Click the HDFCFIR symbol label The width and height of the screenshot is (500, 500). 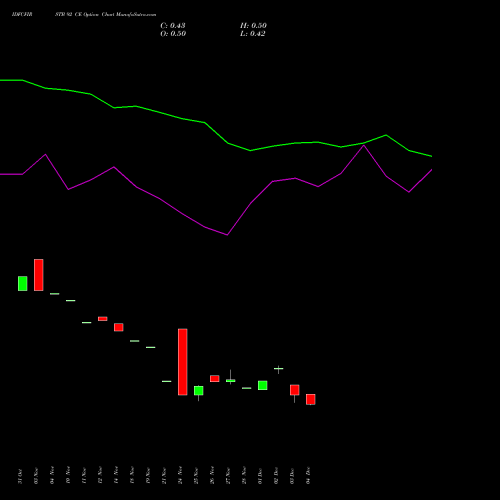[x=22, y=15]
